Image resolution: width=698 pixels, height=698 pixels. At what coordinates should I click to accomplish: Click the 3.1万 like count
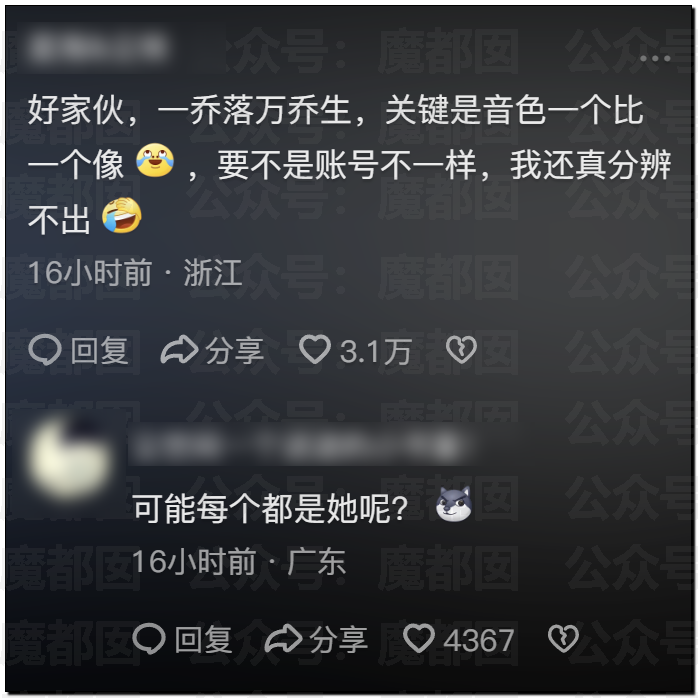point(376,351)
